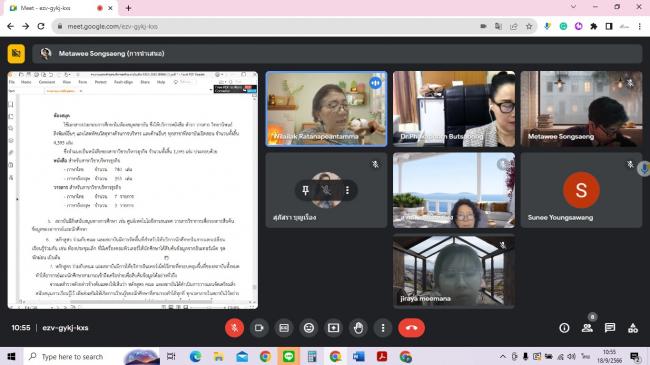Viewport: 650px width, 365px height.
Task: Raise your hand in the meeting
Action: coord(359,328)
